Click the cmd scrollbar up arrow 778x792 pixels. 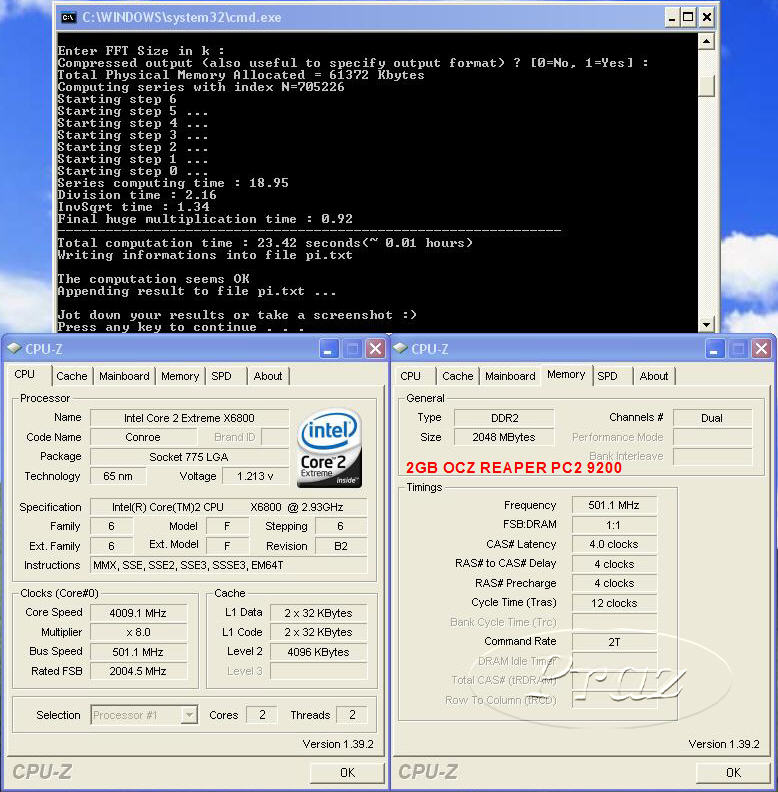point(706,41)
